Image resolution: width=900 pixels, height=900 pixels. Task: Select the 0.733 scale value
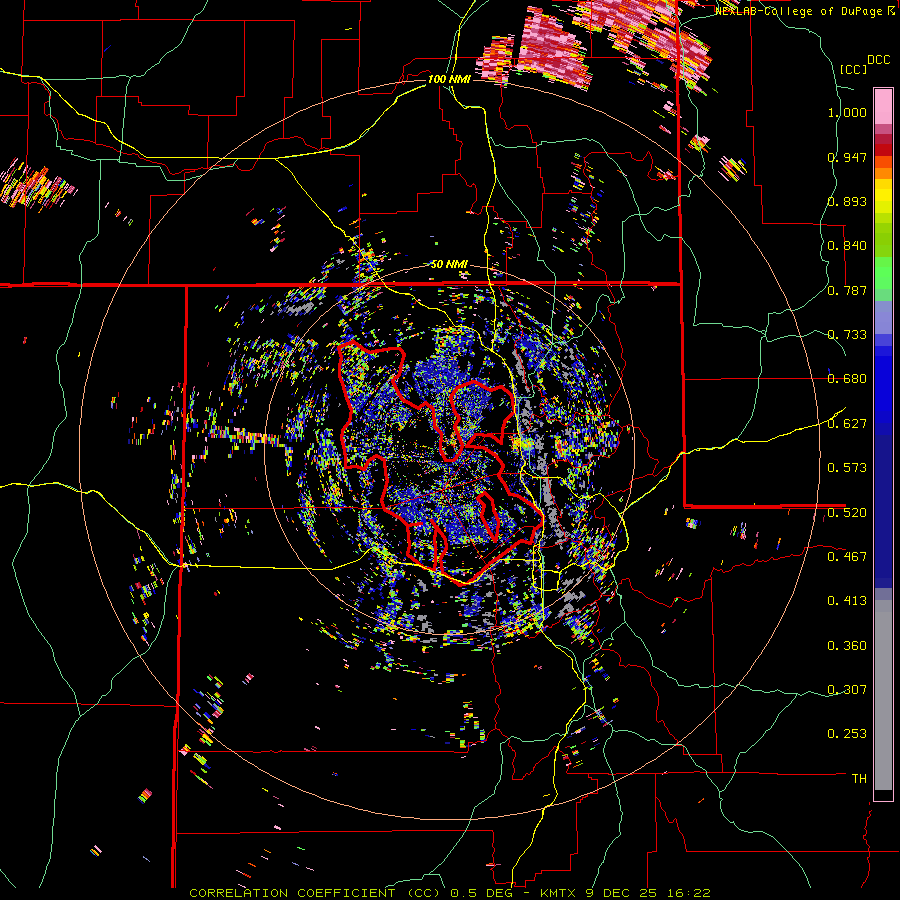(x=847, y=335)
